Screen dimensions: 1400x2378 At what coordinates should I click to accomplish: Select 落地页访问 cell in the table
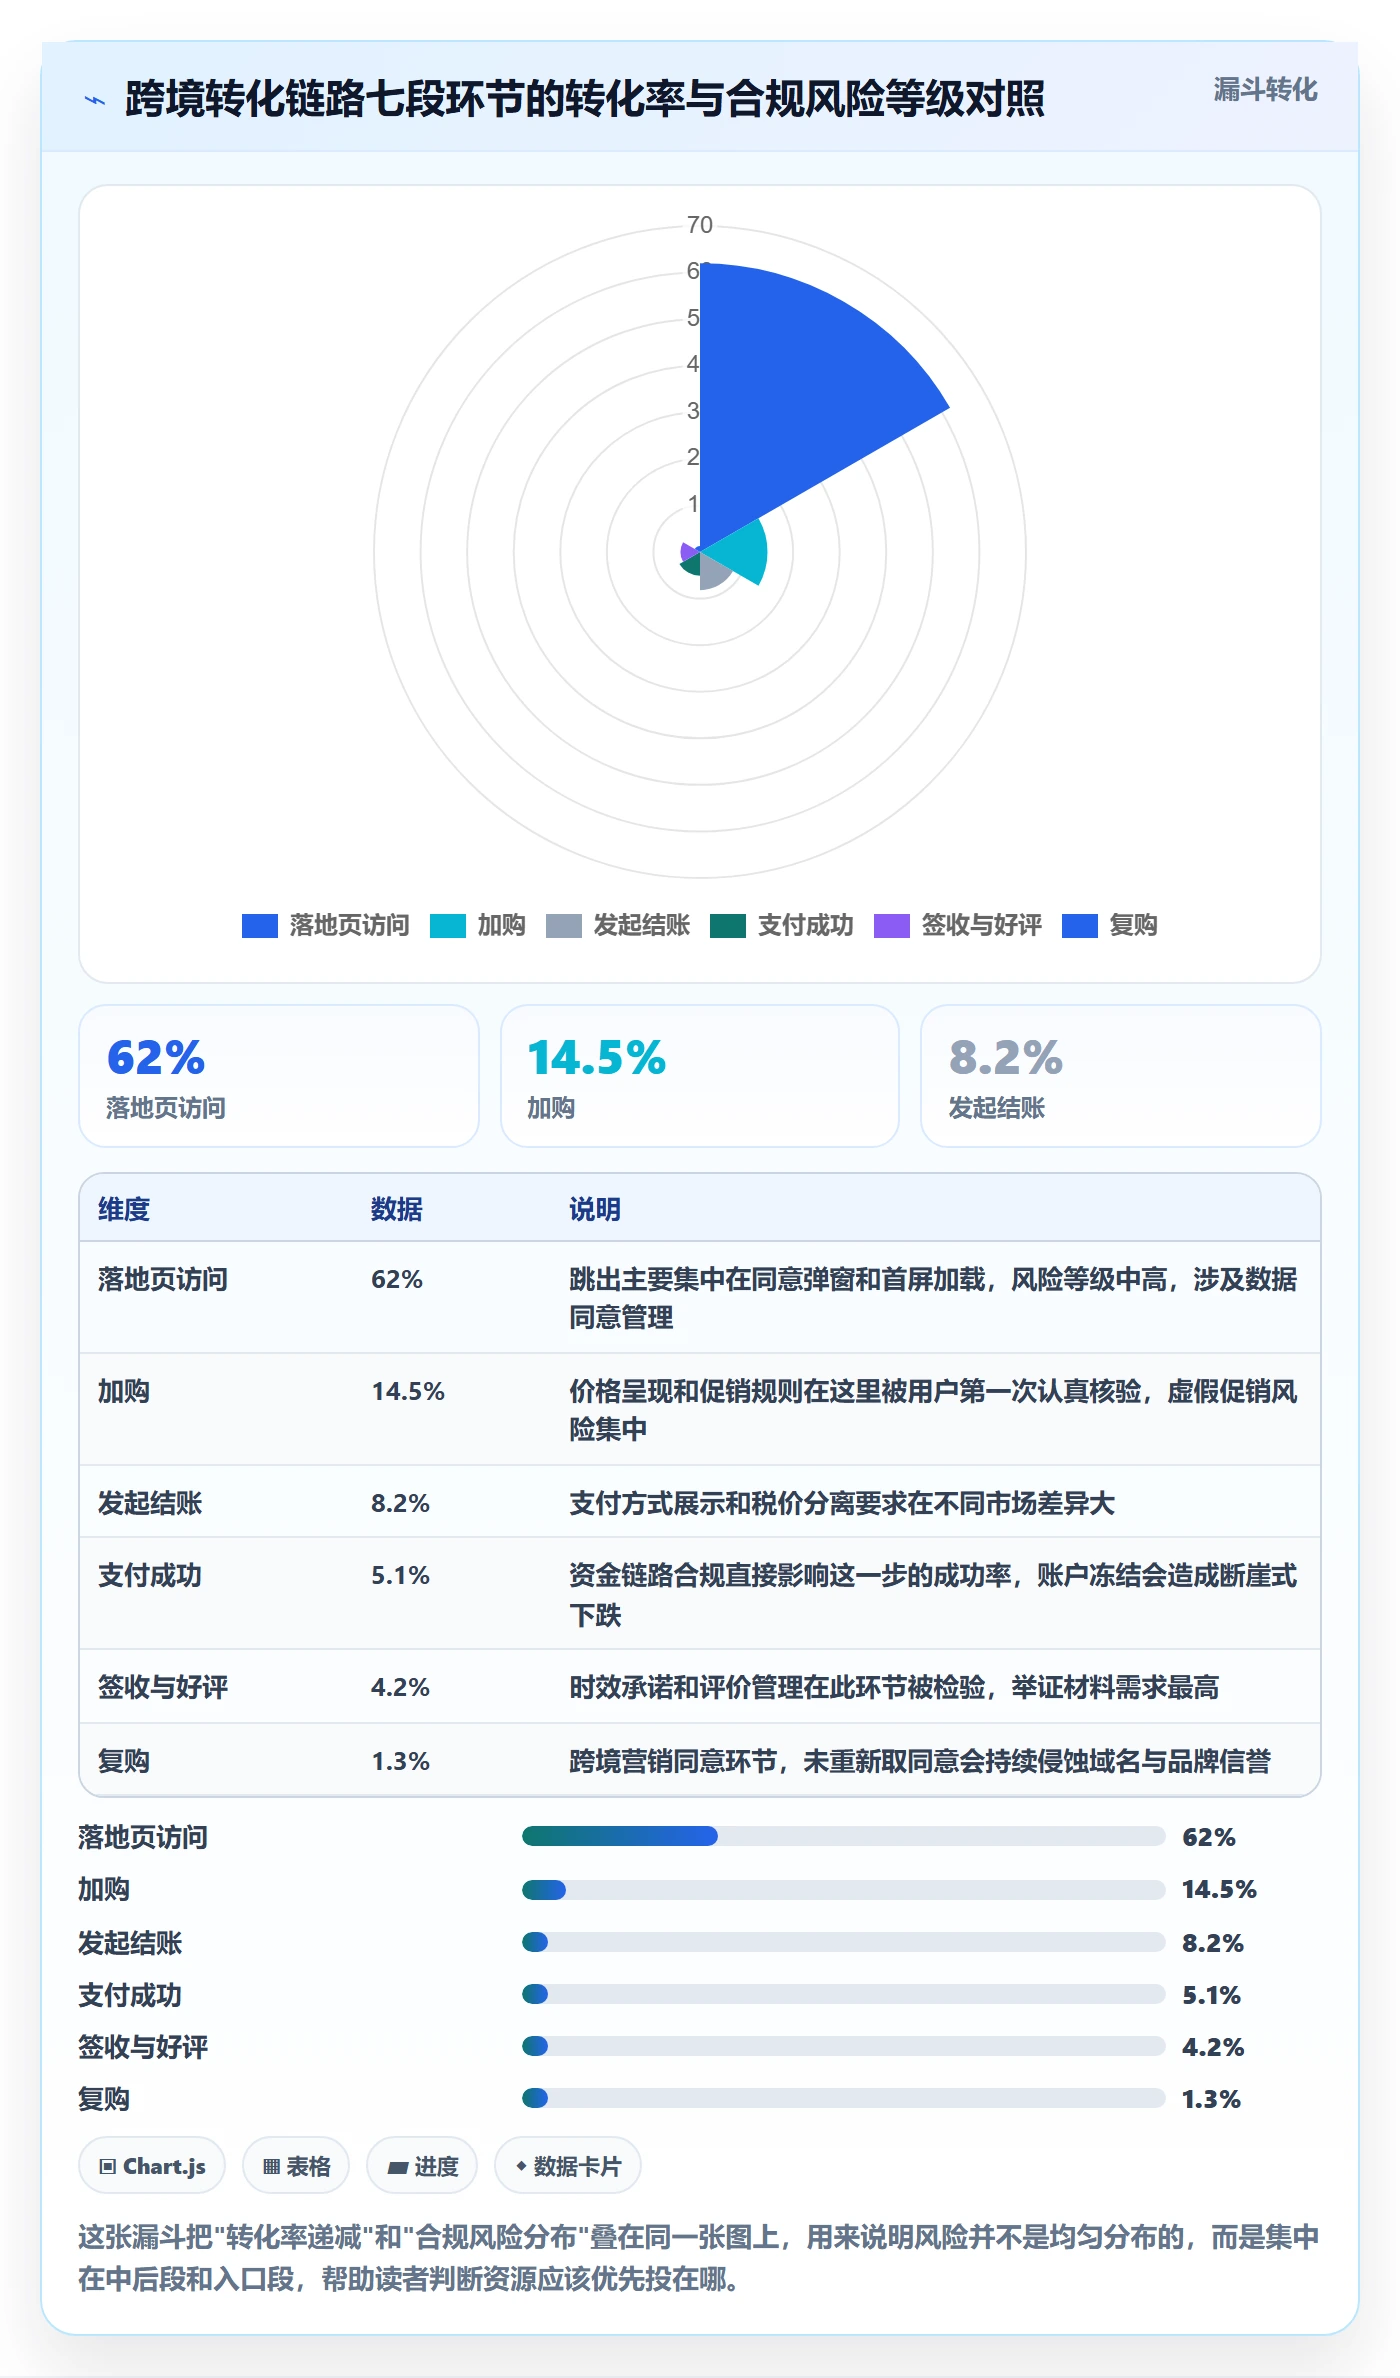coord(163,1279)
